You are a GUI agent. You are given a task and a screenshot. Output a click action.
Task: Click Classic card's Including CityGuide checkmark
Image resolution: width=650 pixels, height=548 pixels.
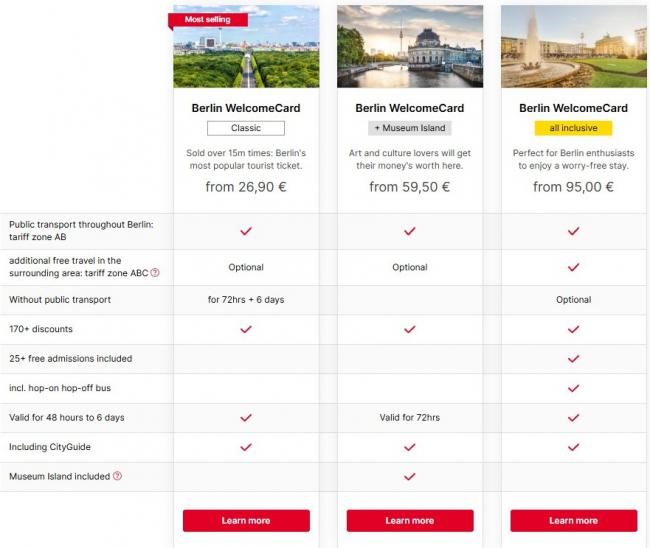tap(246, 447)
